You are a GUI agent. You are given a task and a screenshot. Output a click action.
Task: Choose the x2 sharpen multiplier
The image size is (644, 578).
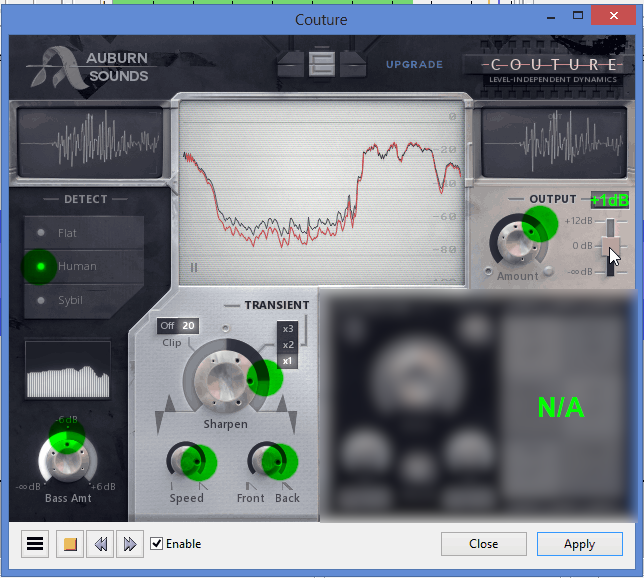click(x=288, y=345)
